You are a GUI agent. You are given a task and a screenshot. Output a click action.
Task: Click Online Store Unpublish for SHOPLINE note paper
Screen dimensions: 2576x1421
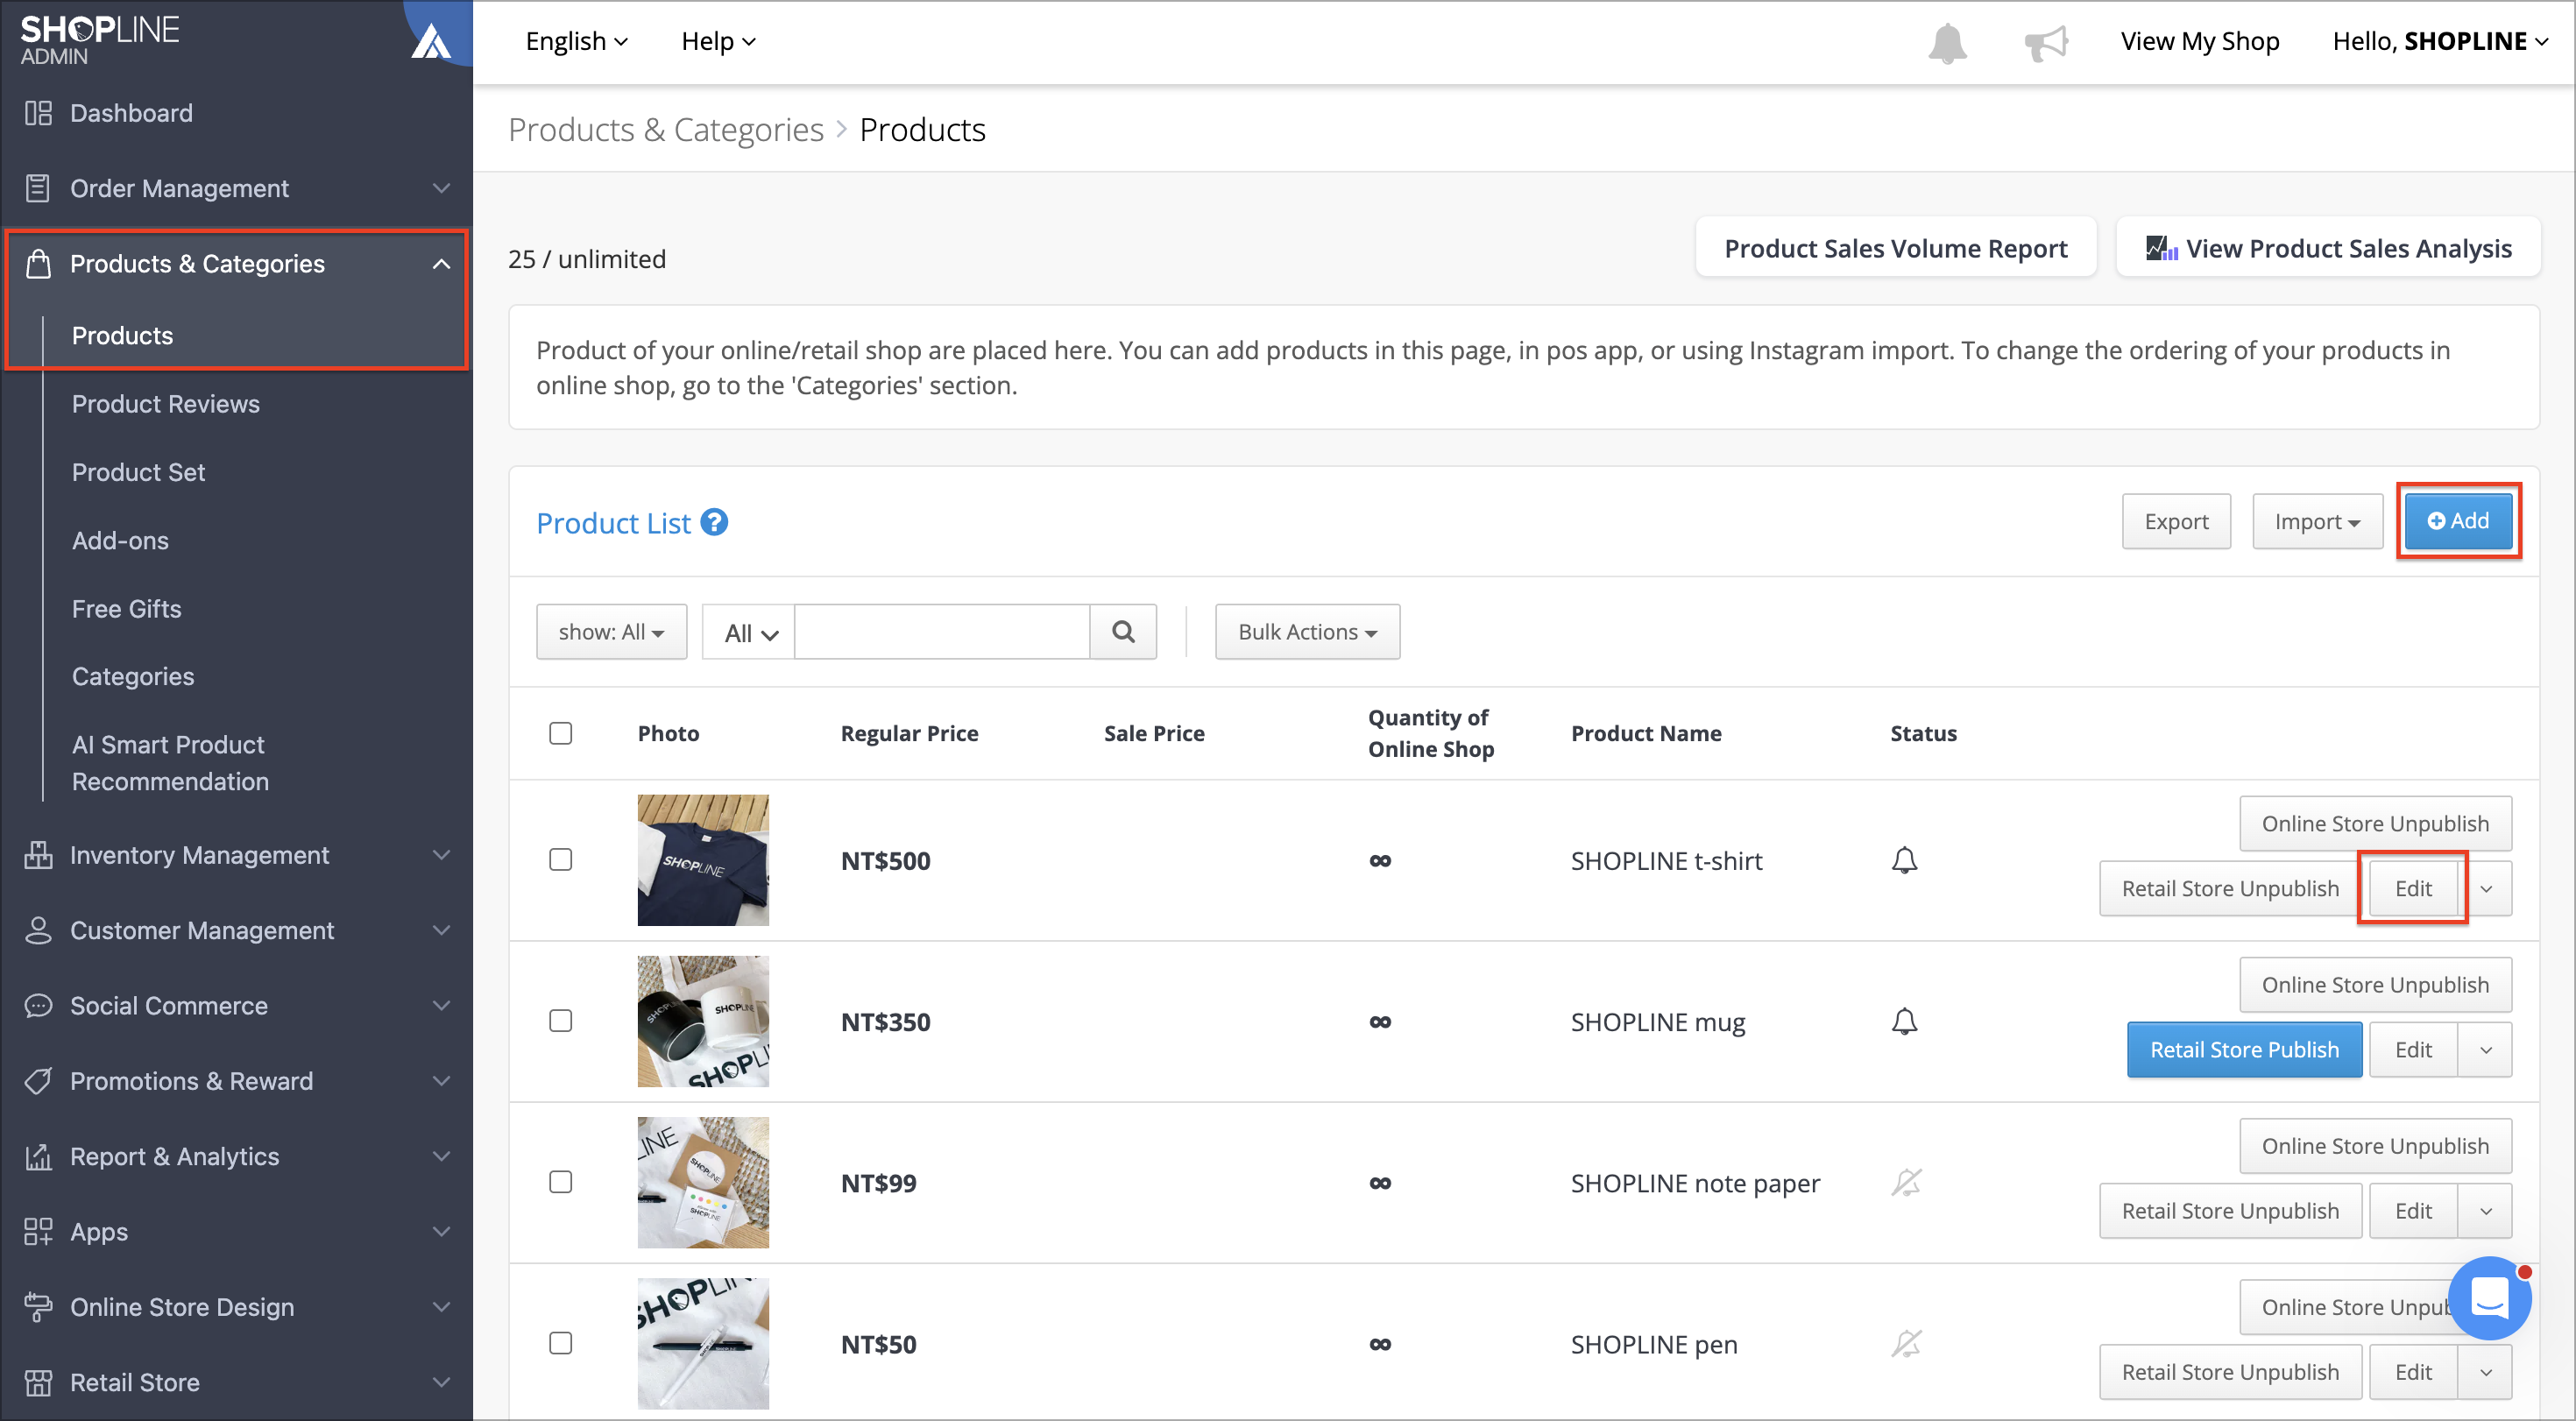click(2375, 1146)
